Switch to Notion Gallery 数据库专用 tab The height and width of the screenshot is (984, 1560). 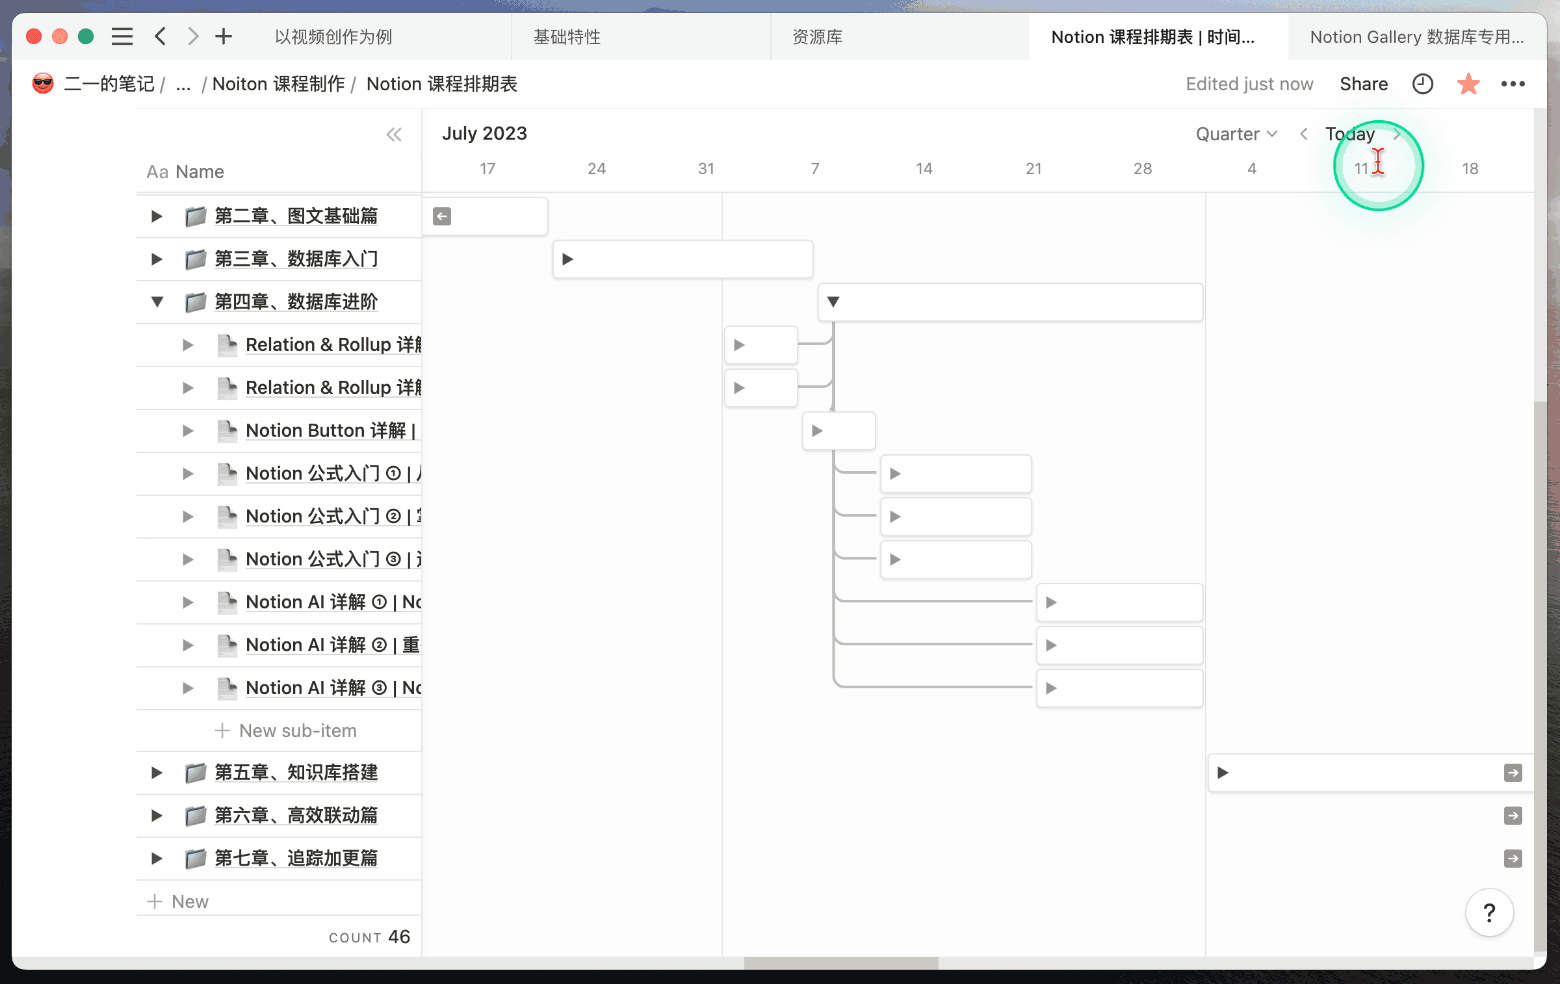(x=1417, y=37)
